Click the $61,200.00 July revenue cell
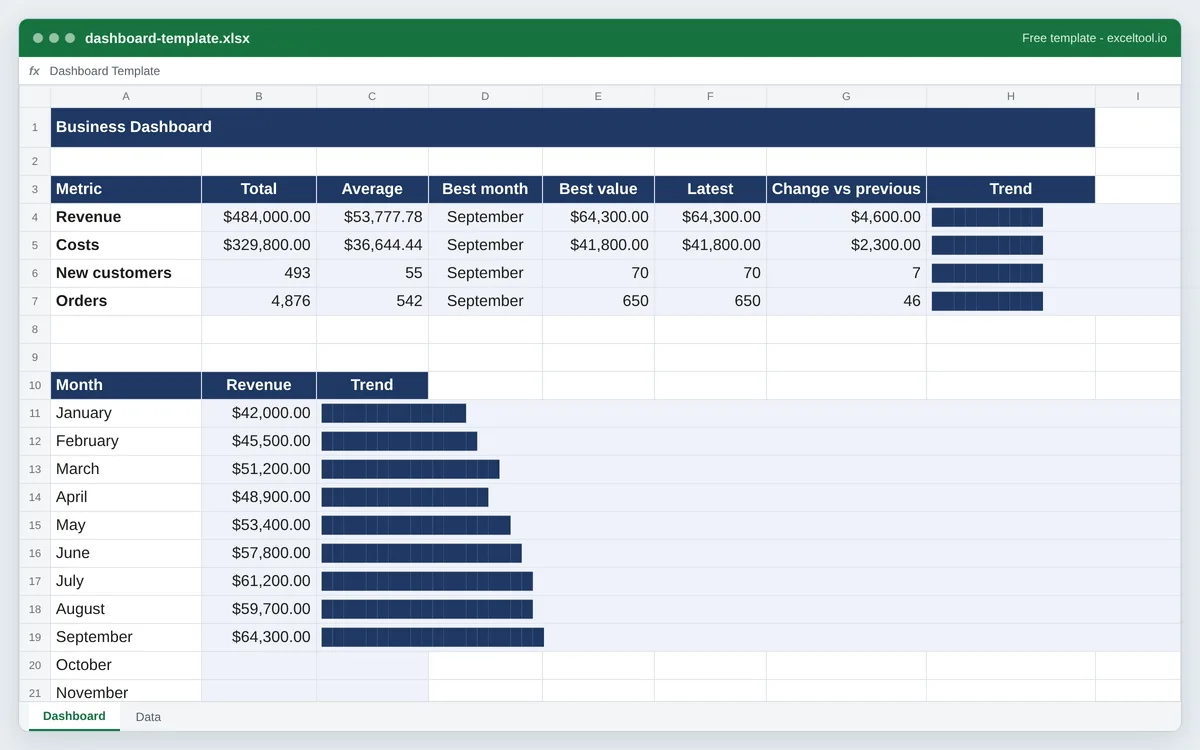 259,581
